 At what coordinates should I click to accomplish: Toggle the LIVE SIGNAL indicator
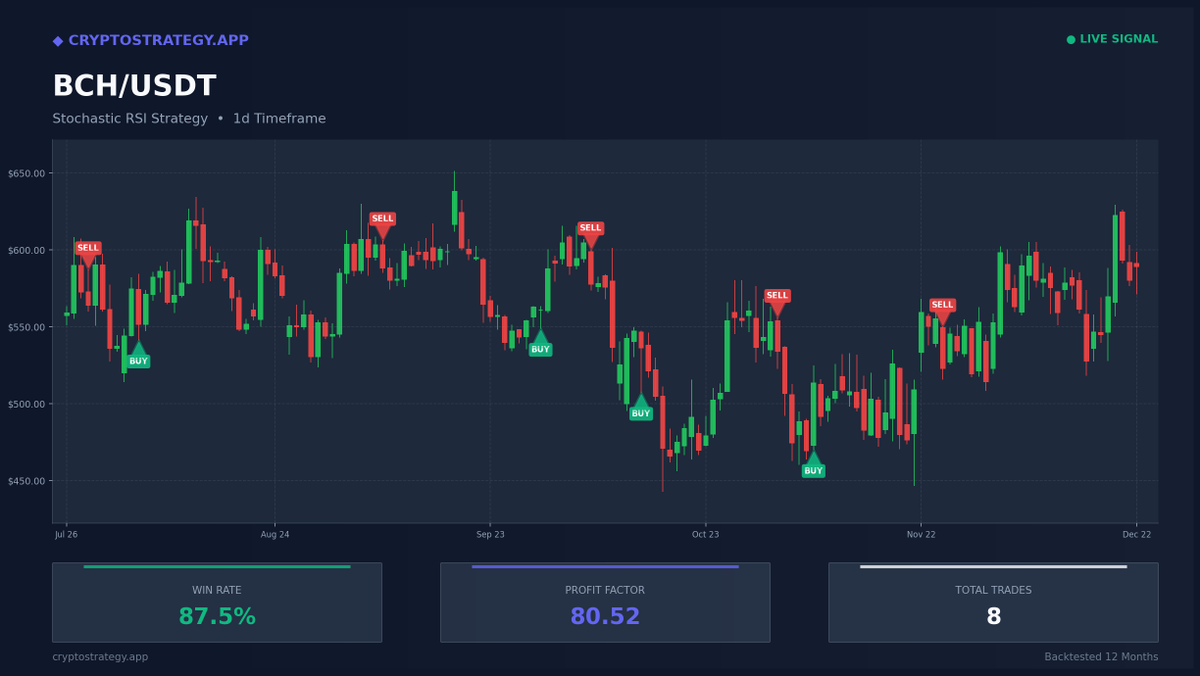coord(1110,39)
